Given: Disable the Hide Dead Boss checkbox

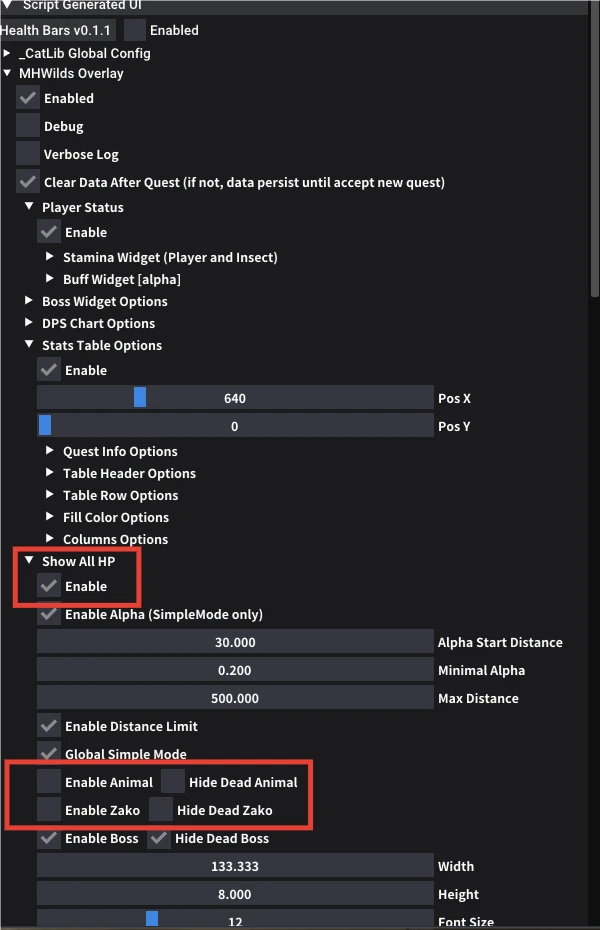Looking at the screenshot, I should pos(159,838).
